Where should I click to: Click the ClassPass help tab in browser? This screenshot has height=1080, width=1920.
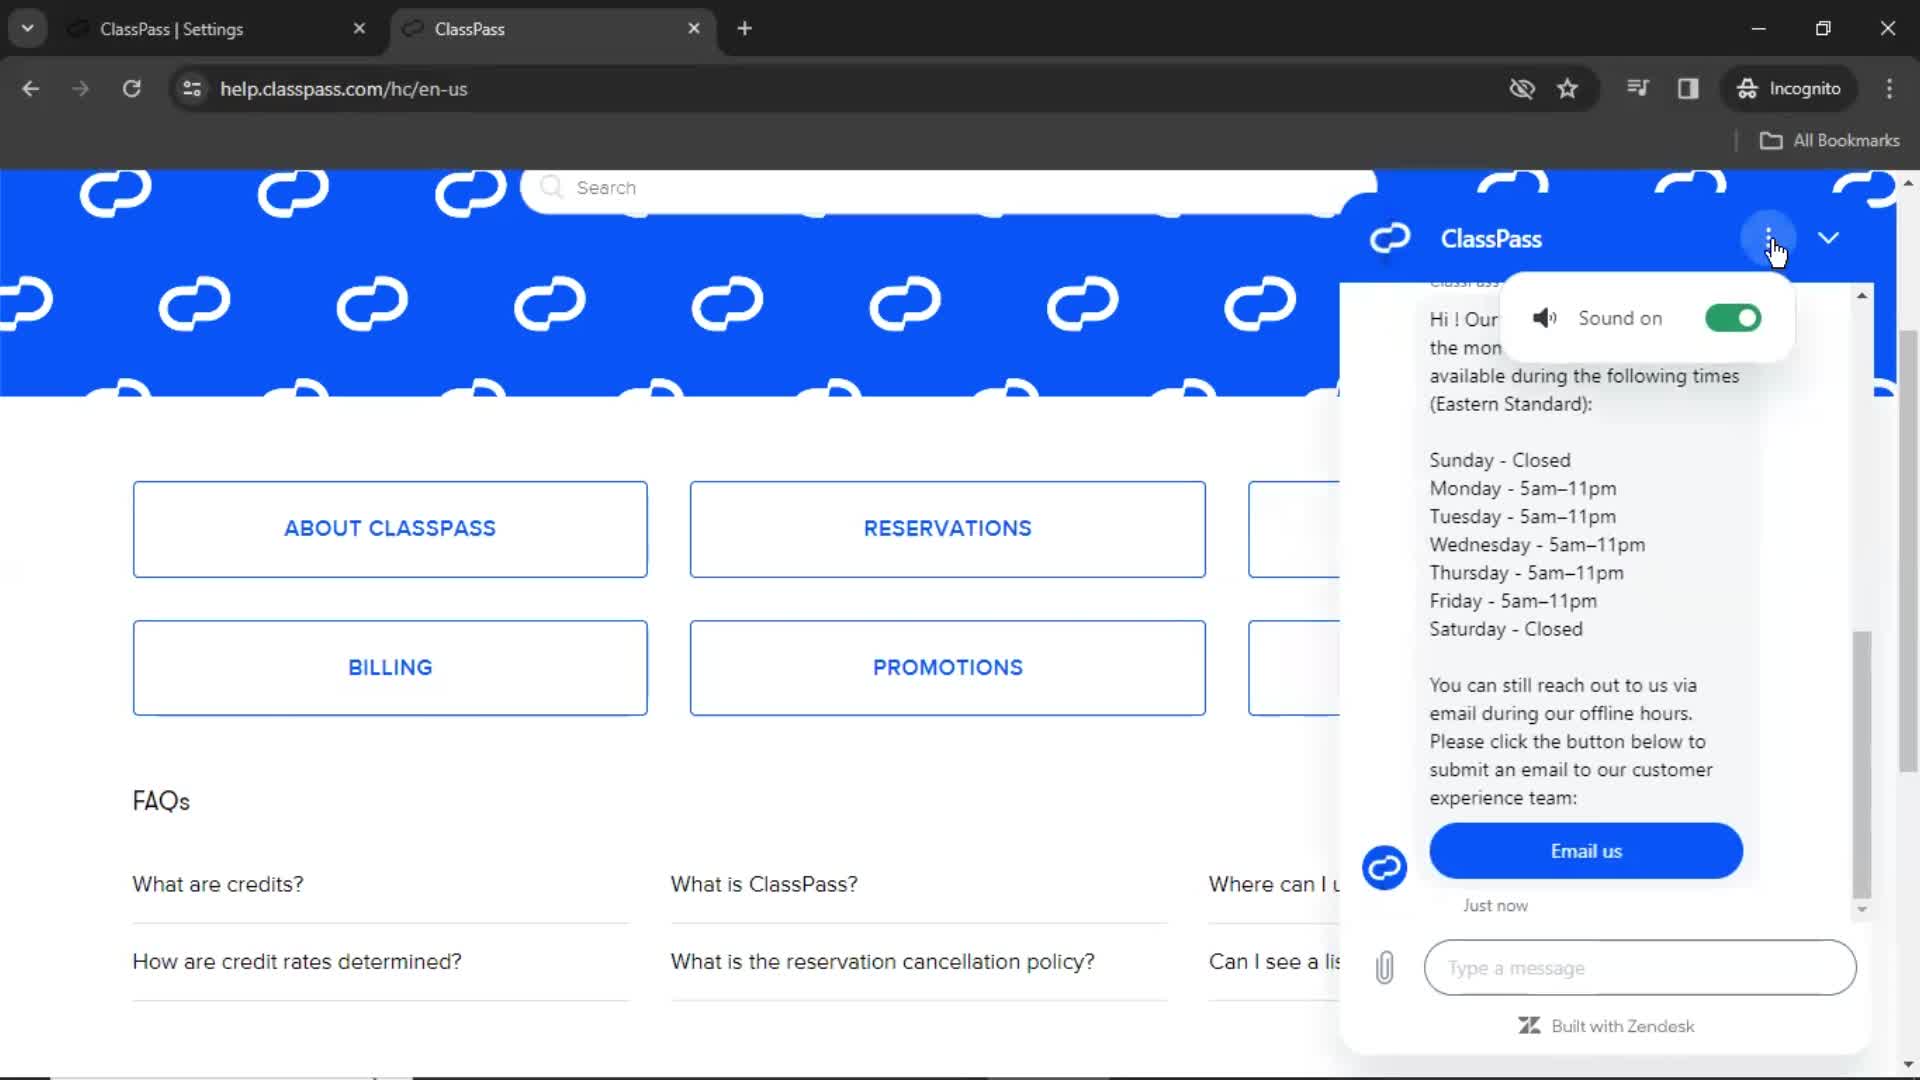469,29
